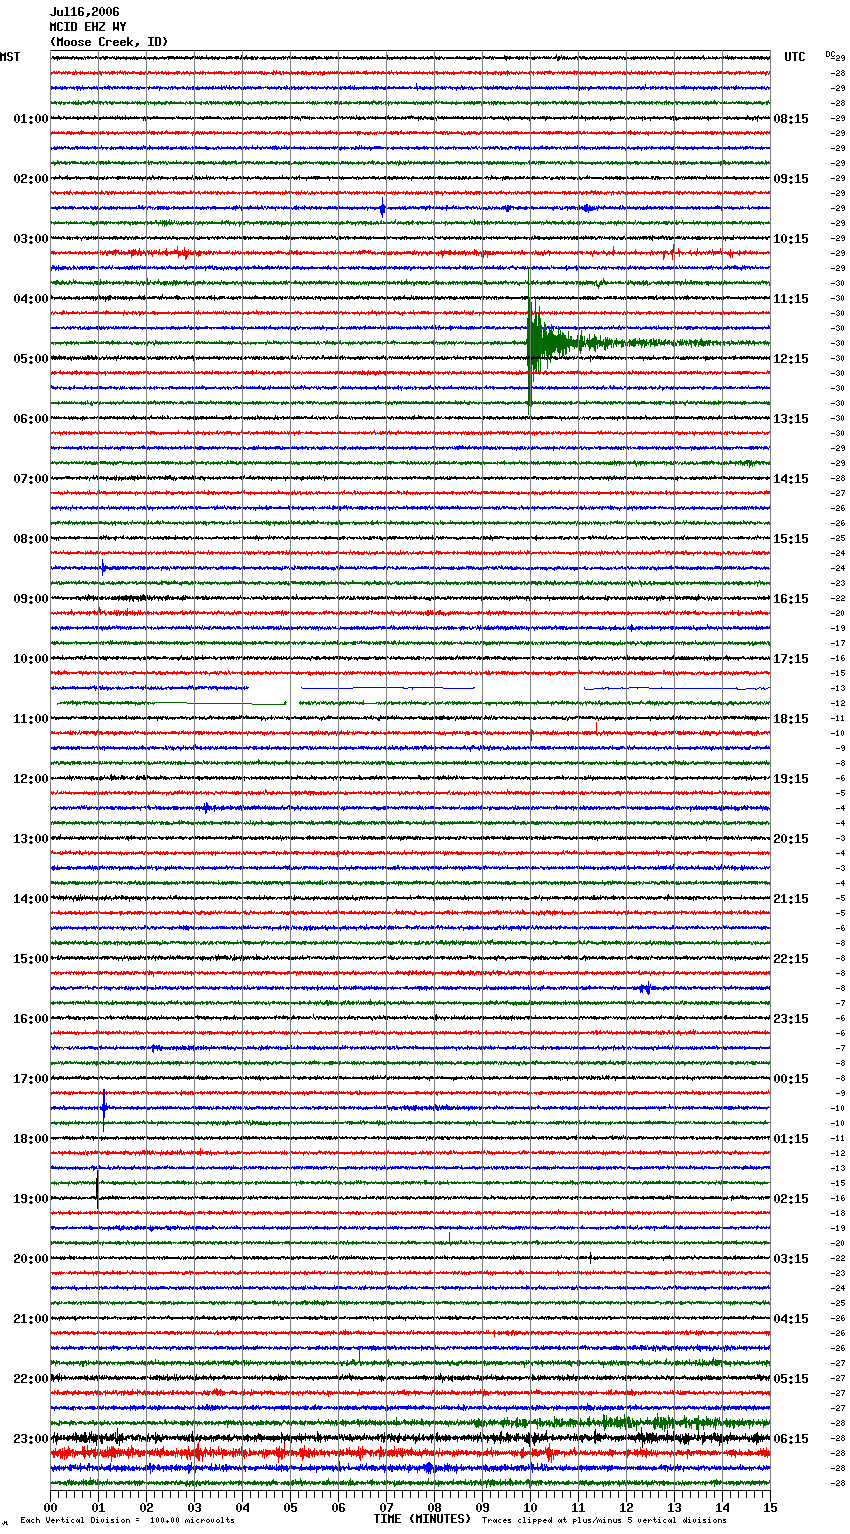Select the 01:00 MST time label
This screenshot has width=850, height=1534.
31,119
